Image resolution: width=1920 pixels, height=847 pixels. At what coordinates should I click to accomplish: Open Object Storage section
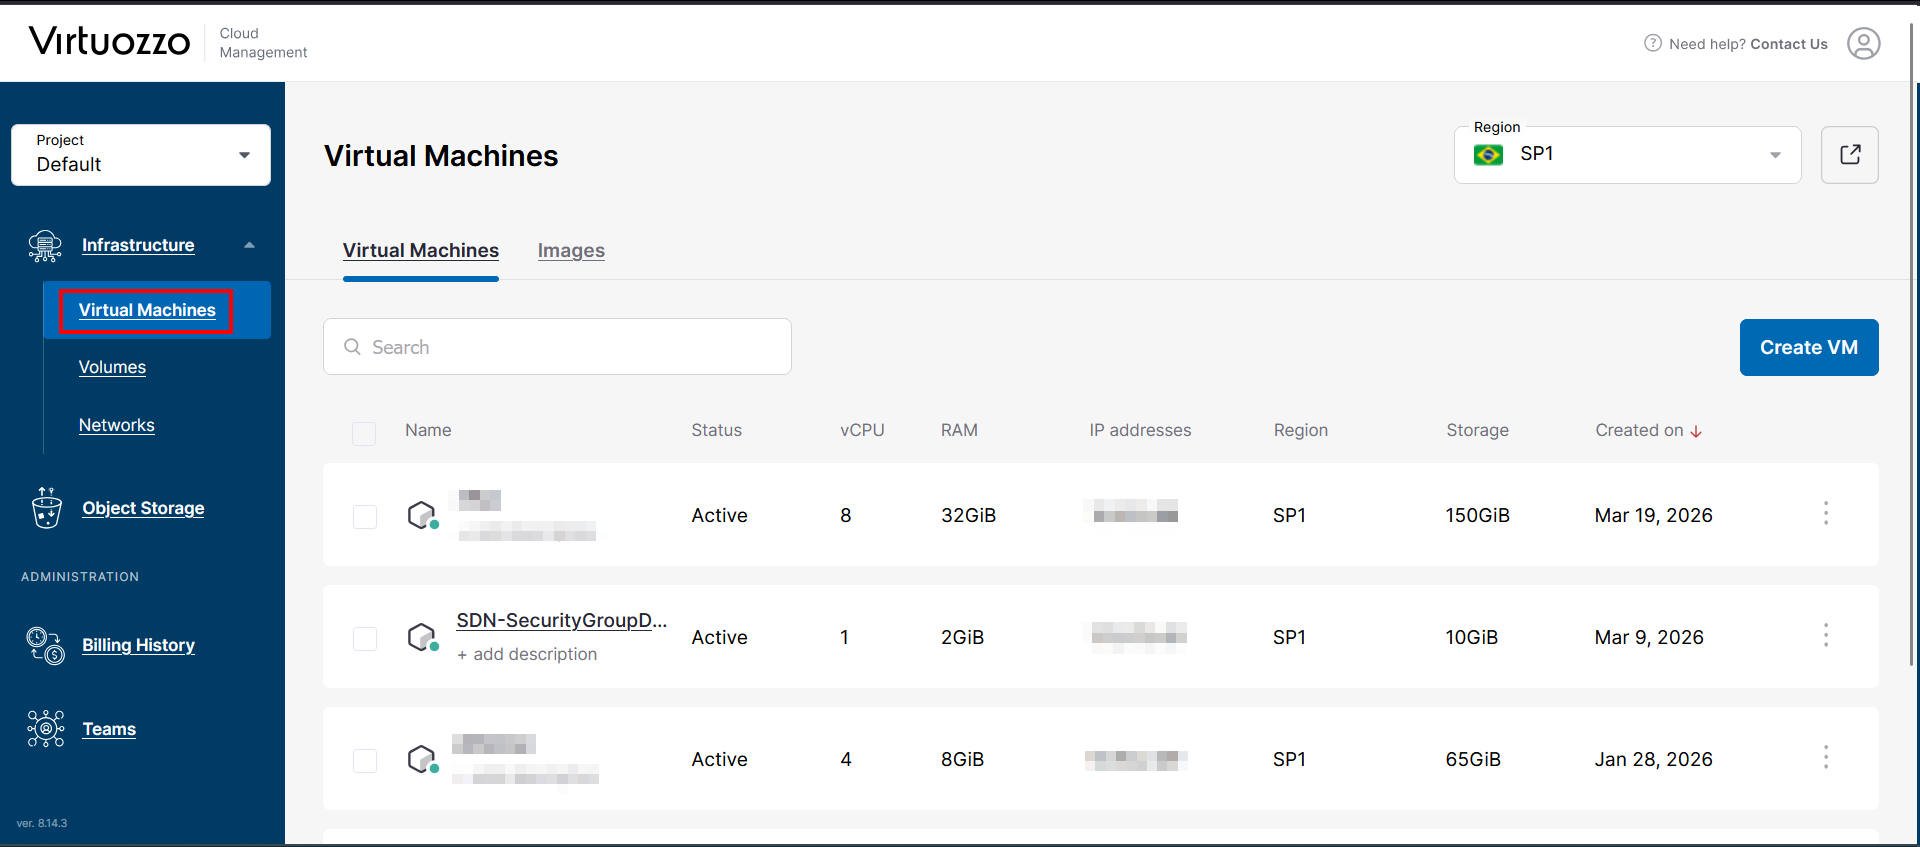(x=143, y=508)
